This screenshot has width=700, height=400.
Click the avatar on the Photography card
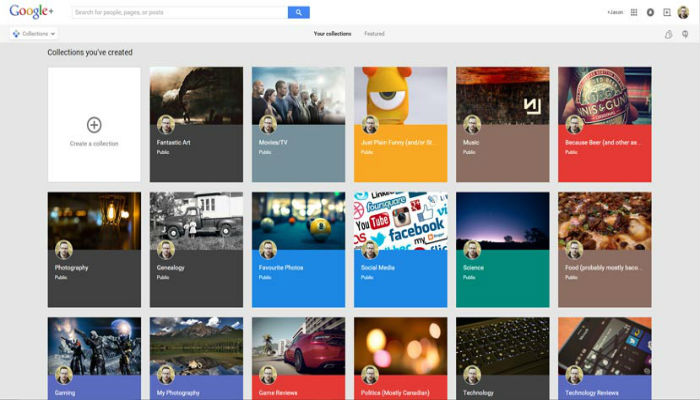click(x=64, y=250)
